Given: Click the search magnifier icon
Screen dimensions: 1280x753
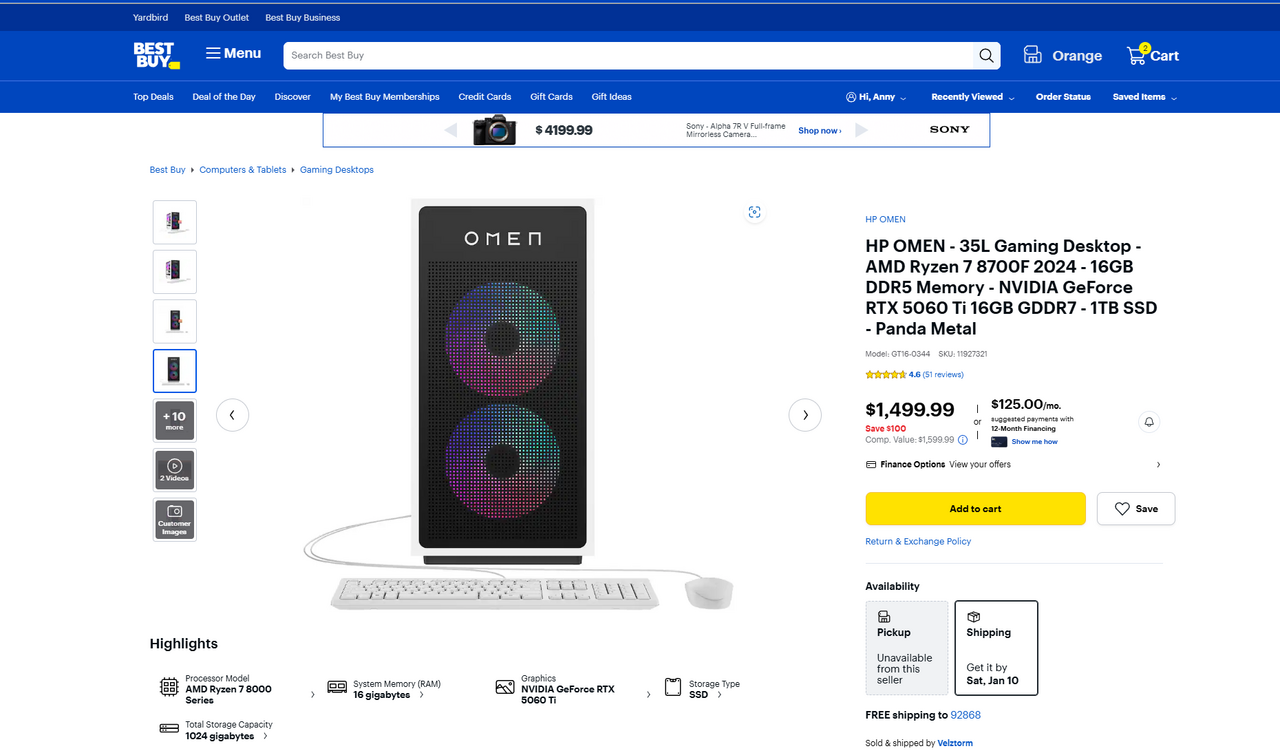Looking at the screenshot, I should 986,56.
